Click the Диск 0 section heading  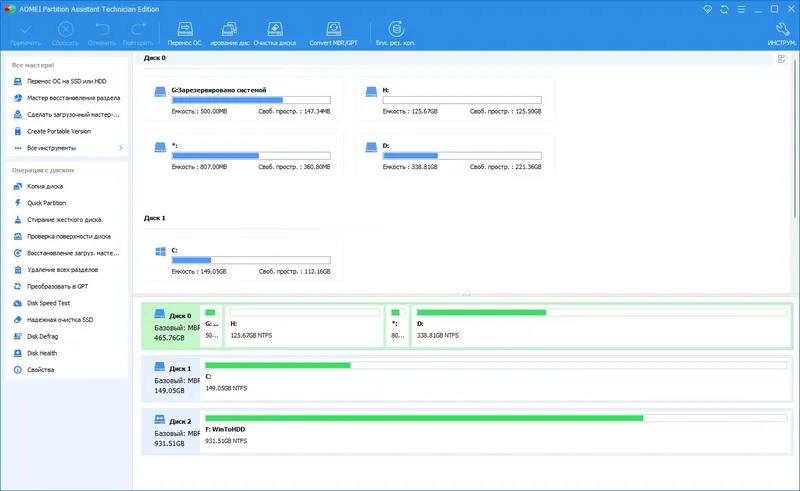[155, 58]
